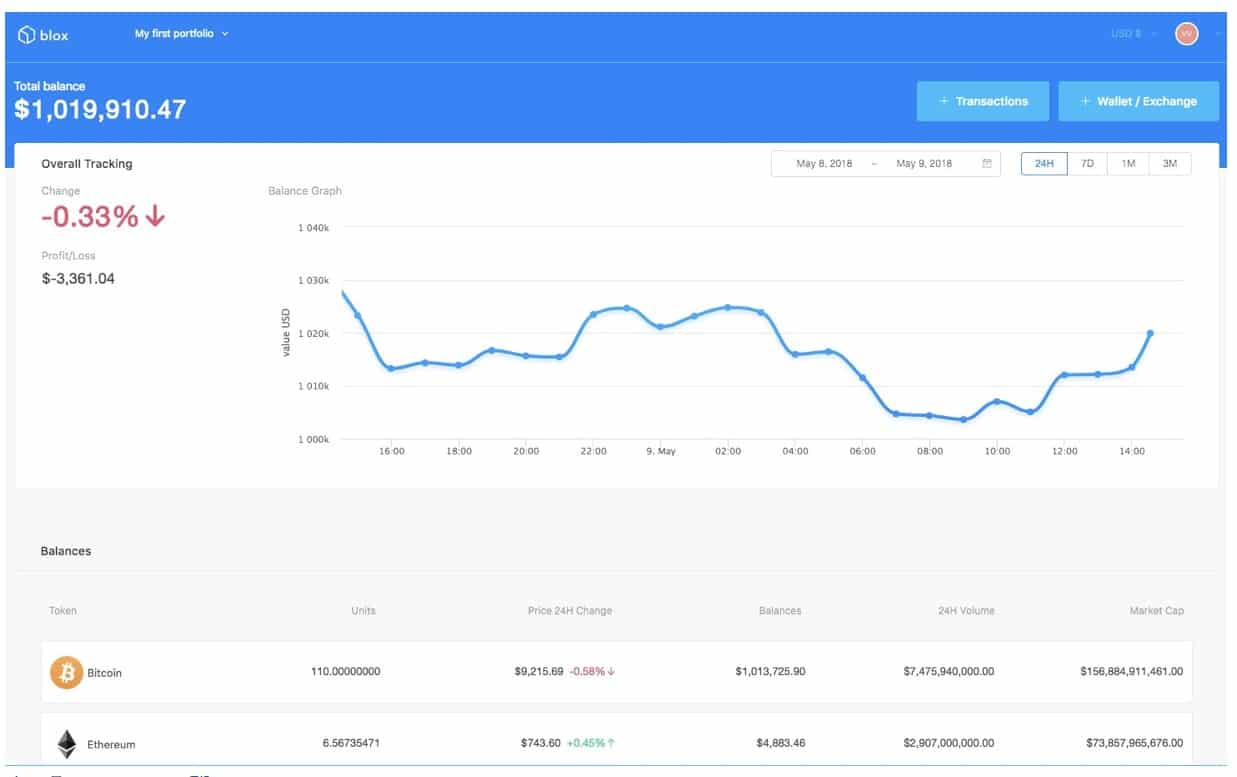Screen dimensions: 1237x777
Task: Click the calendar icon in date range
Action: (987, 164)
